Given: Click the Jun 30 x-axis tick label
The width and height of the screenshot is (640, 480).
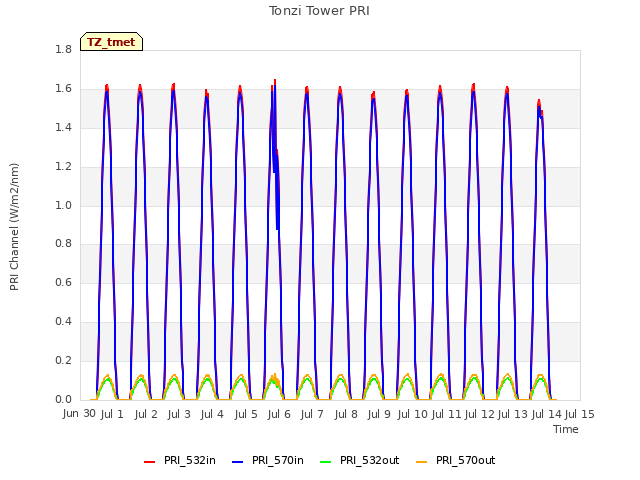Looking at the screenshot, I should tap(79, 413).
